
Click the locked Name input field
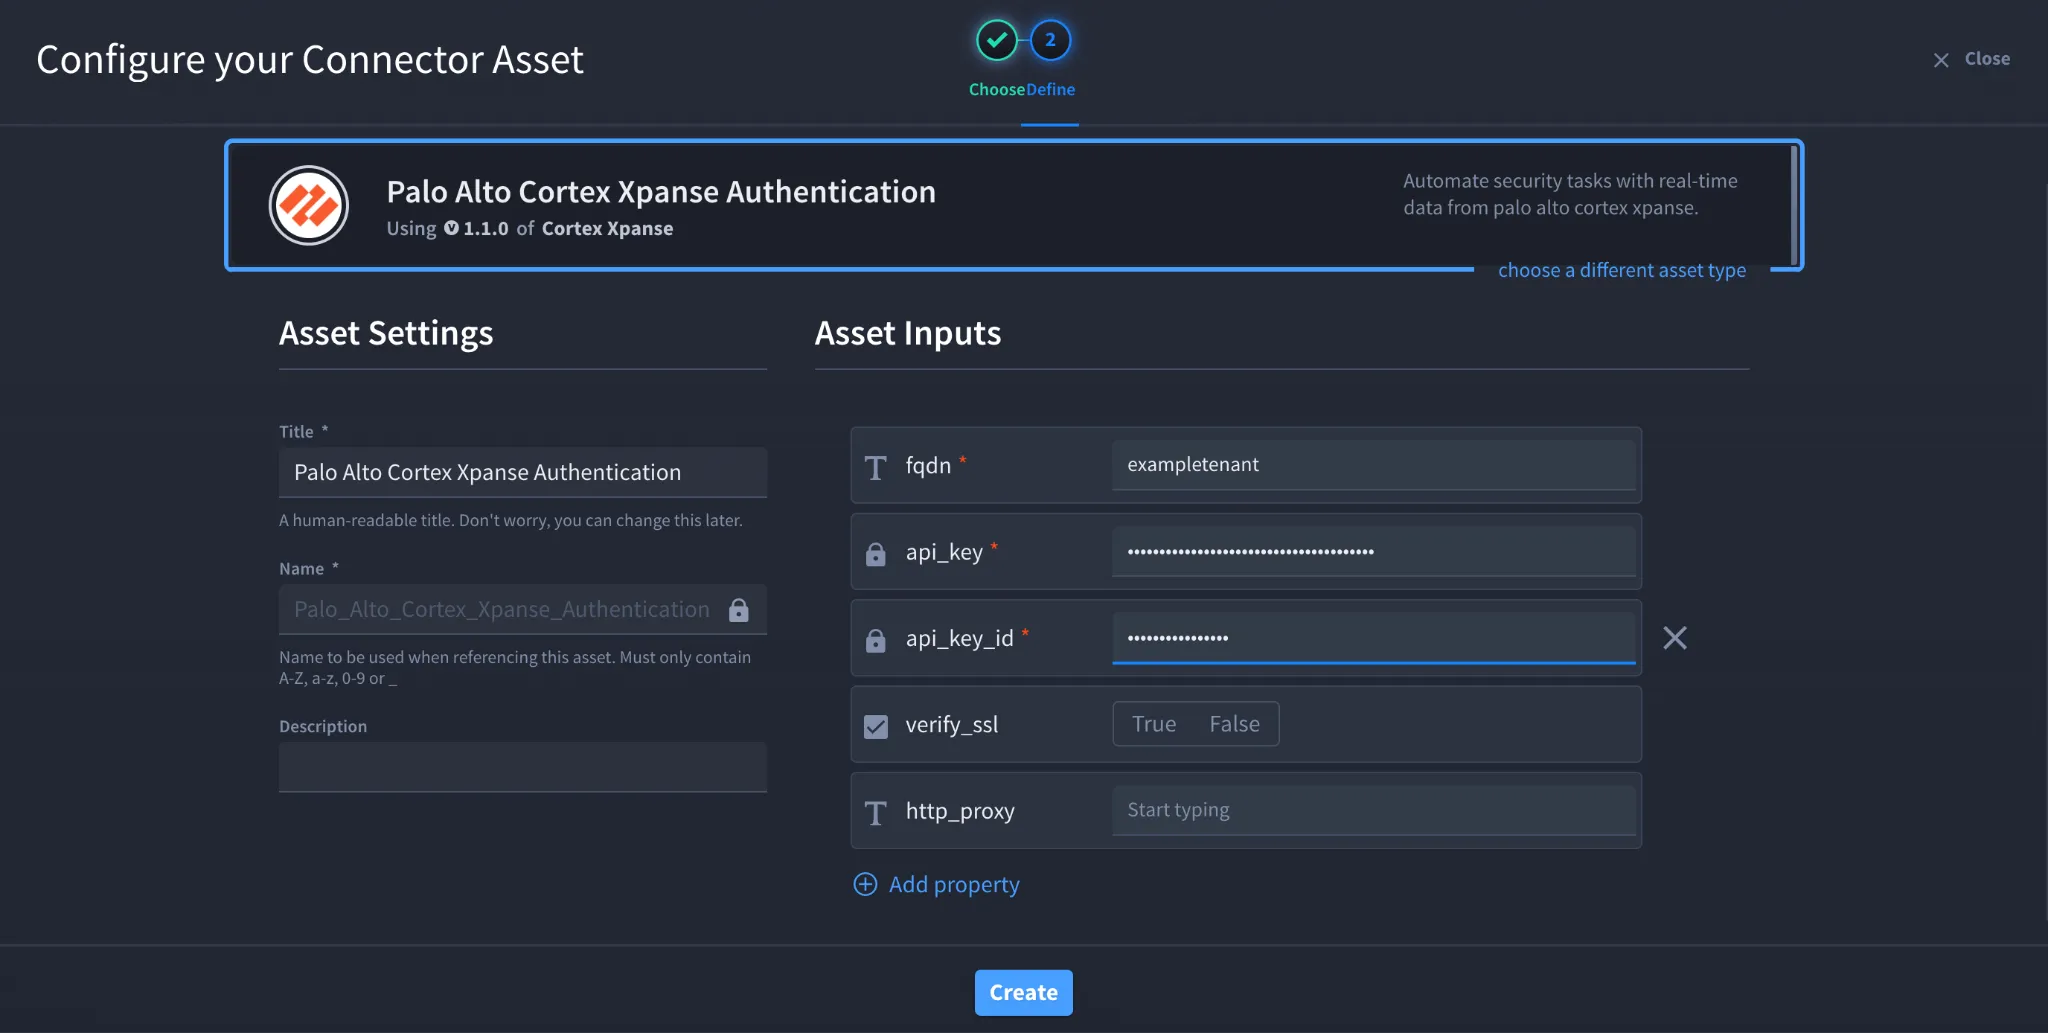pos(523,609)
